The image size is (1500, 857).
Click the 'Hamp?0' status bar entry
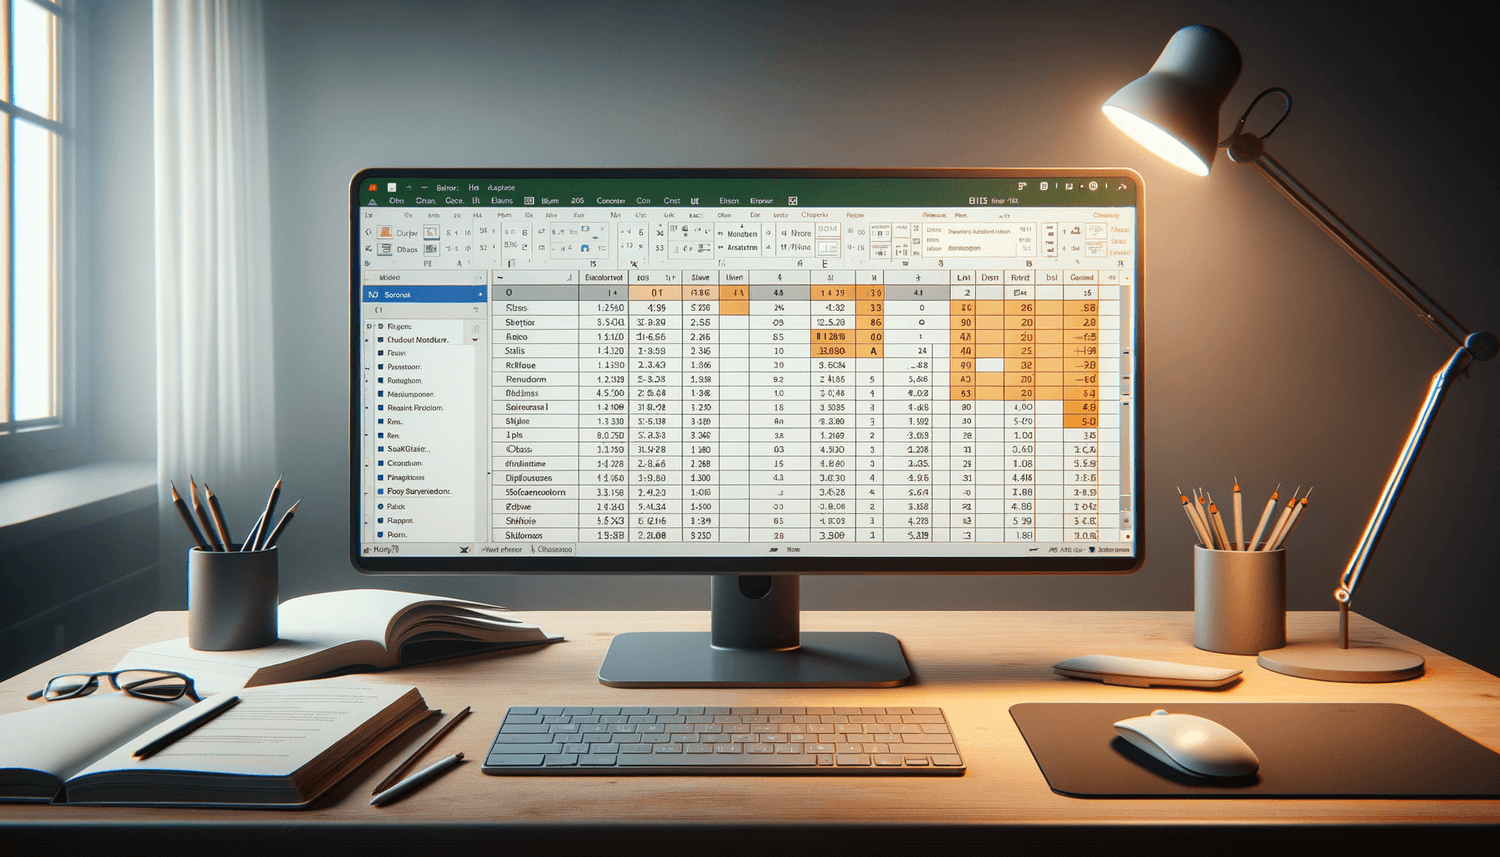tap(387, 550)
